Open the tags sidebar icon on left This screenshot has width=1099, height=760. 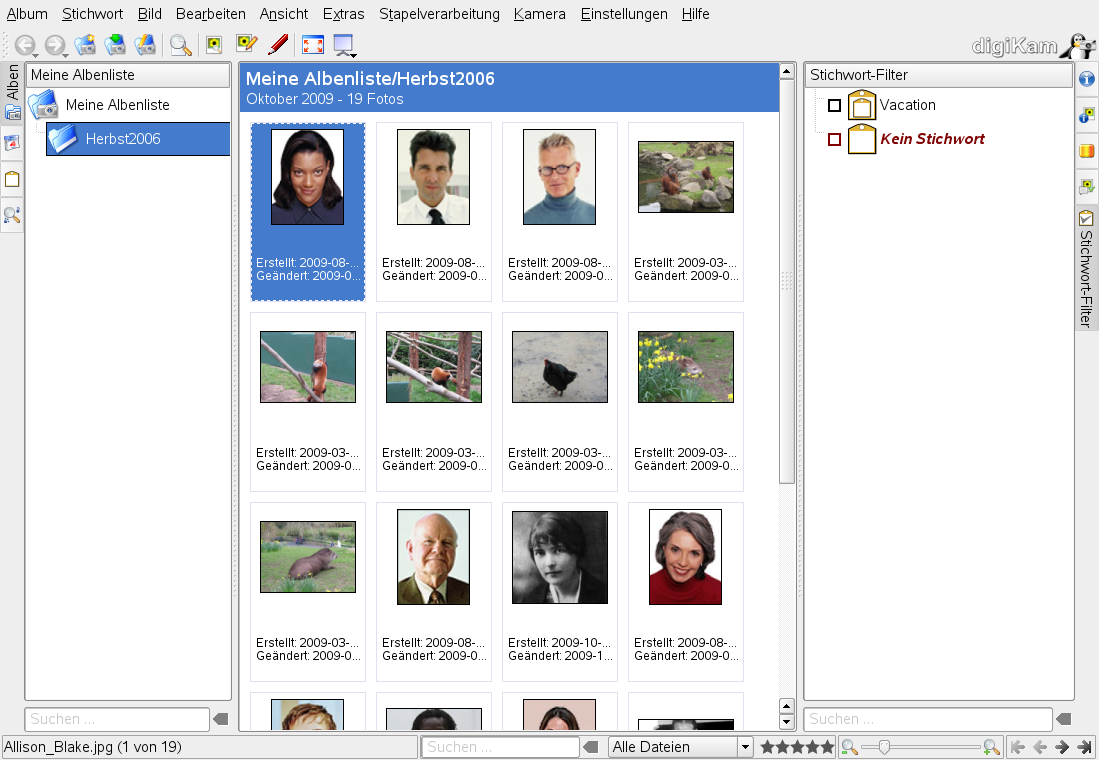[x=12, y=179]
